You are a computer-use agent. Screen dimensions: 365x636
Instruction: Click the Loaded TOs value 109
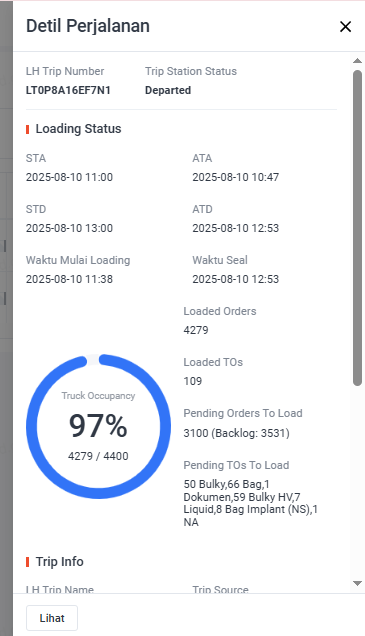pos(193,381)
